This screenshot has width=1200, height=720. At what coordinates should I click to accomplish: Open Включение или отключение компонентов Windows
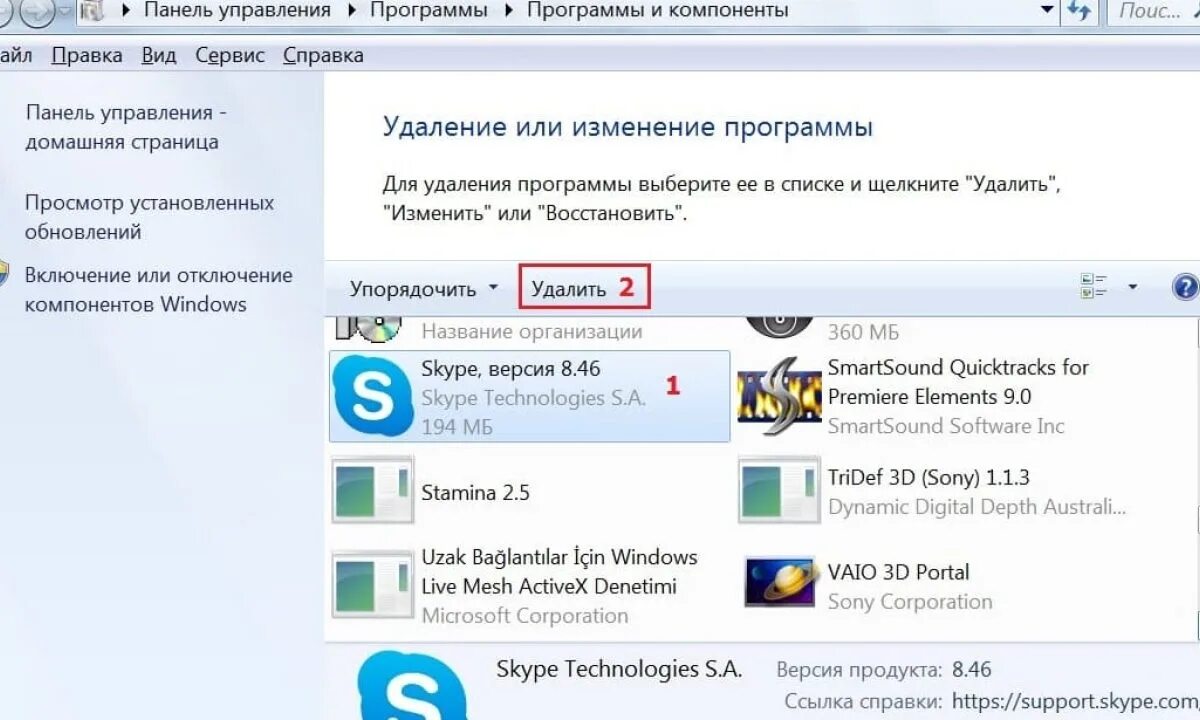[x=159, y=290]
